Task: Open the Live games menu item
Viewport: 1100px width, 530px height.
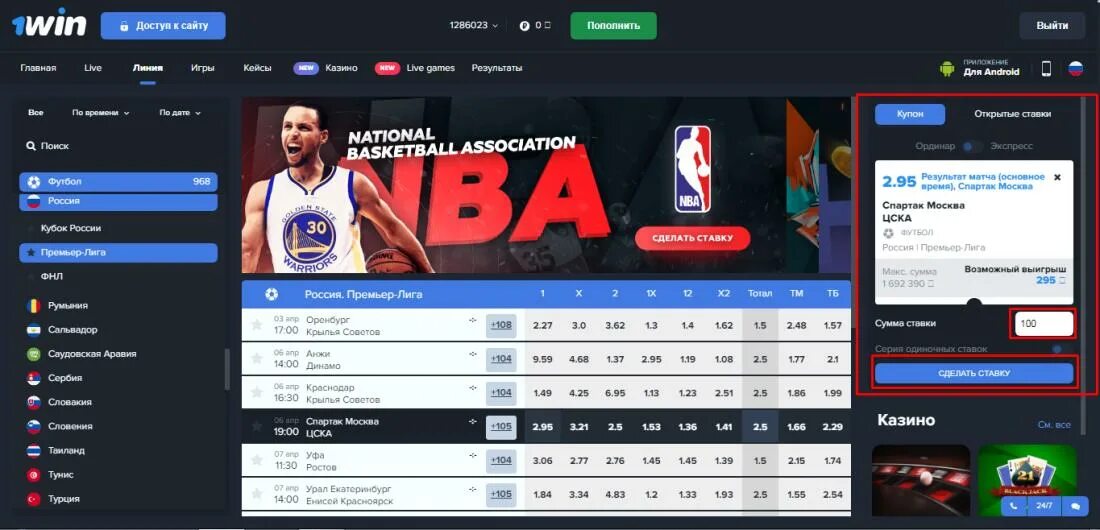Action: click(431, 68)
